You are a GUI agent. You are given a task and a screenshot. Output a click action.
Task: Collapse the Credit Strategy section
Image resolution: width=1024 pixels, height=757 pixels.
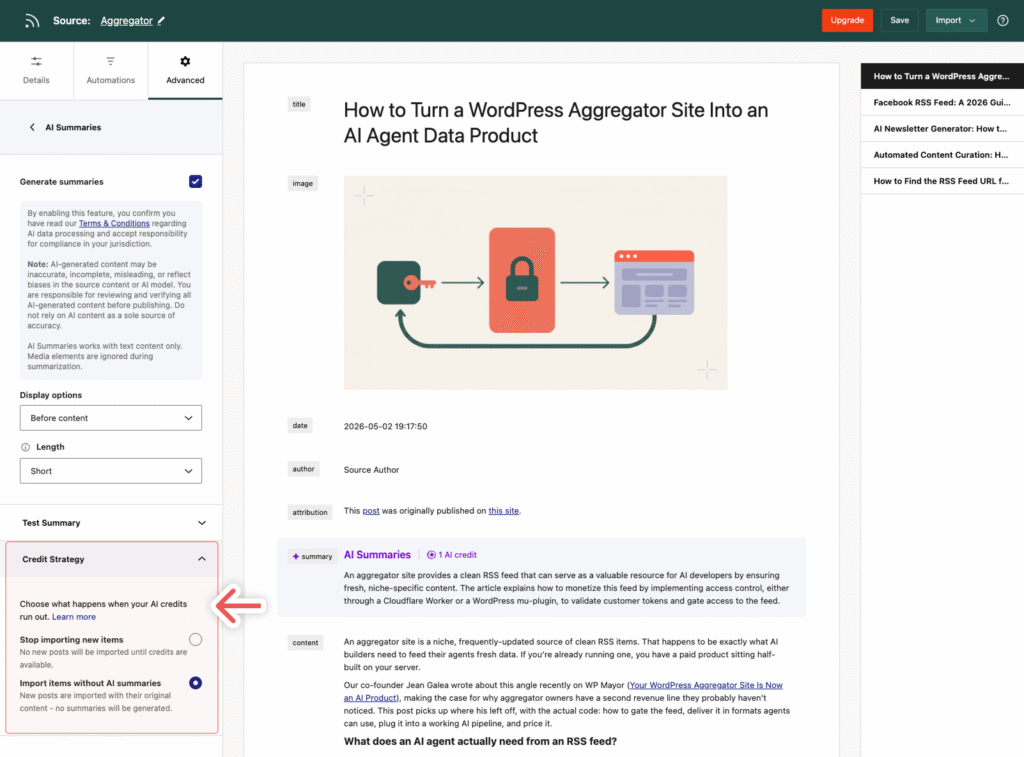click(x=112, y=559)
